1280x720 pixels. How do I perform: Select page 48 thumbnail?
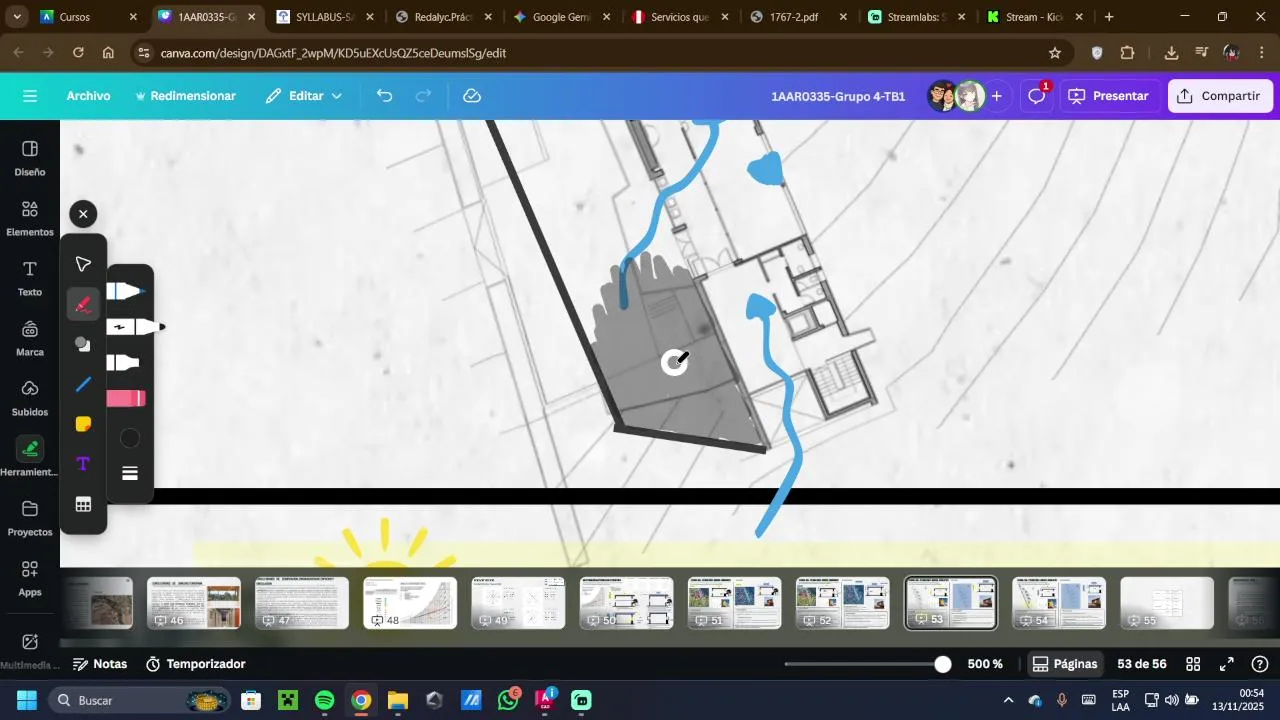click(x=410, y=603)
